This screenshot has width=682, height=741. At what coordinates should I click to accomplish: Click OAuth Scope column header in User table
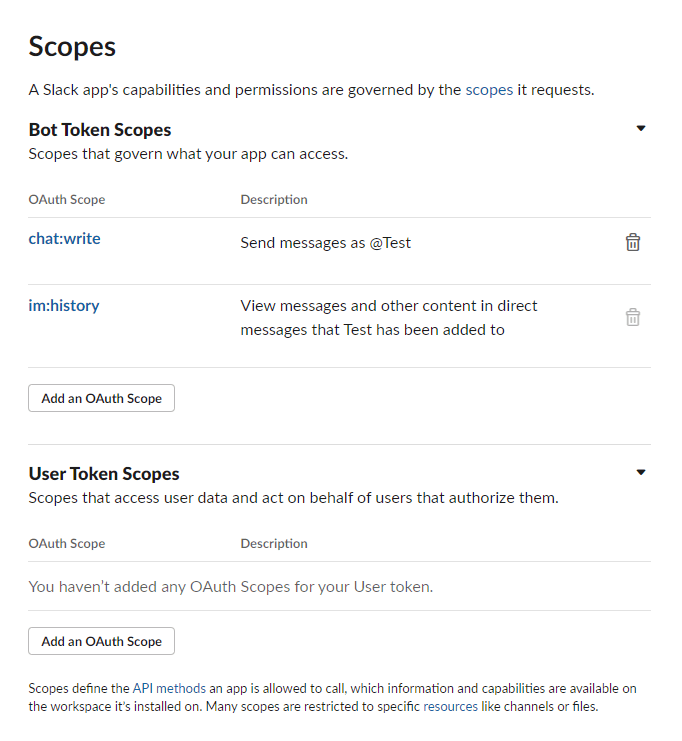click(x=67, y=543)
